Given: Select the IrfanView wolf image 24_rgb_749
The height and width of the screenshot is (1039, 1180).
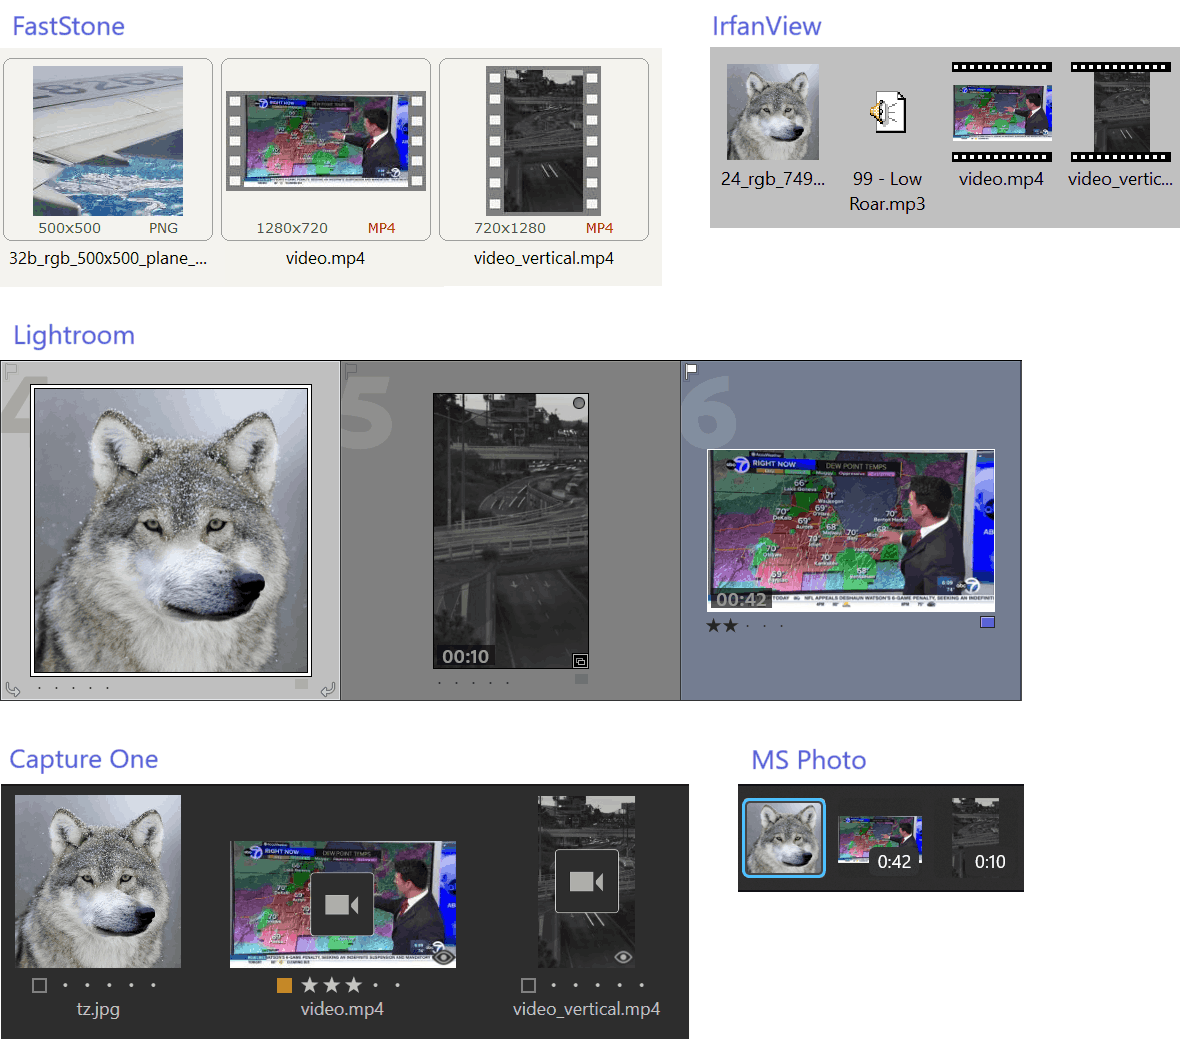Looking at the screenshot, I should click(773, 112).
